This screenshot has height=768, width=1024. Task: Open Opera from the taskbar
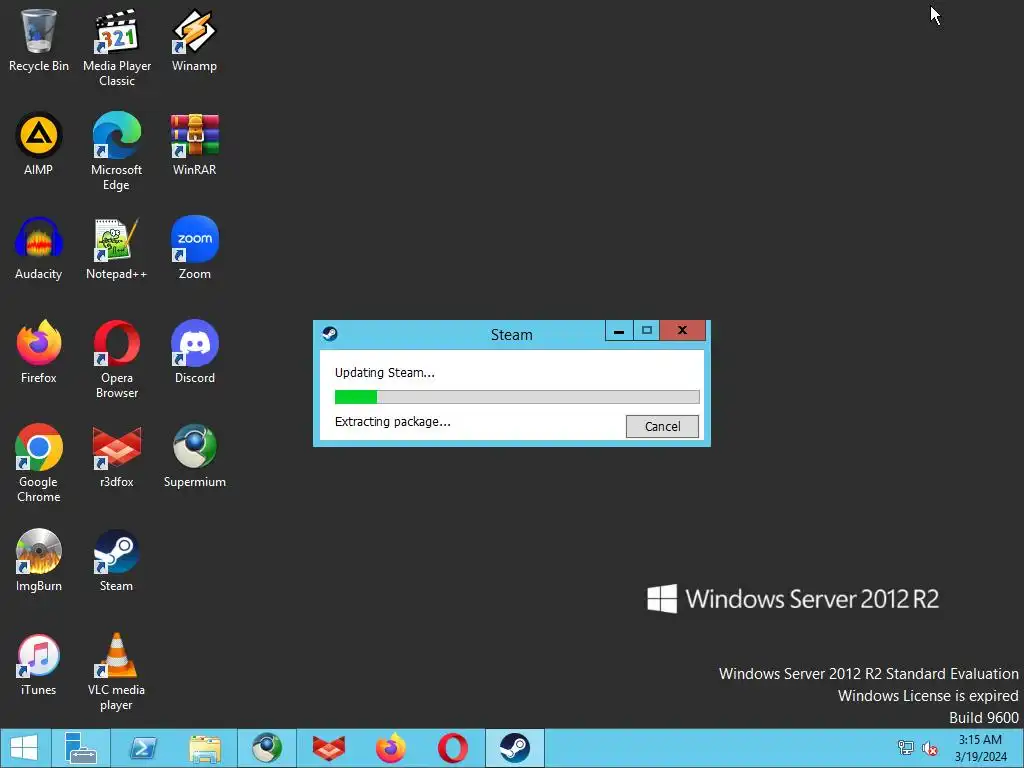tap(453, 748)
